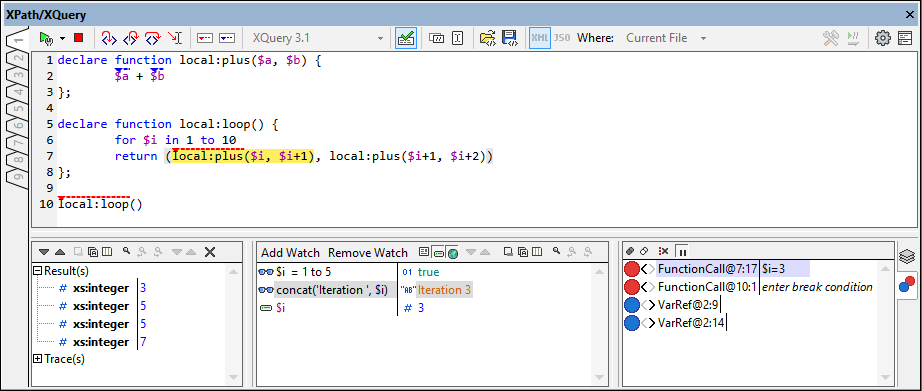Click the watch list vertical scrollbar
The image size is (922, 391).
tap(600, 324)
